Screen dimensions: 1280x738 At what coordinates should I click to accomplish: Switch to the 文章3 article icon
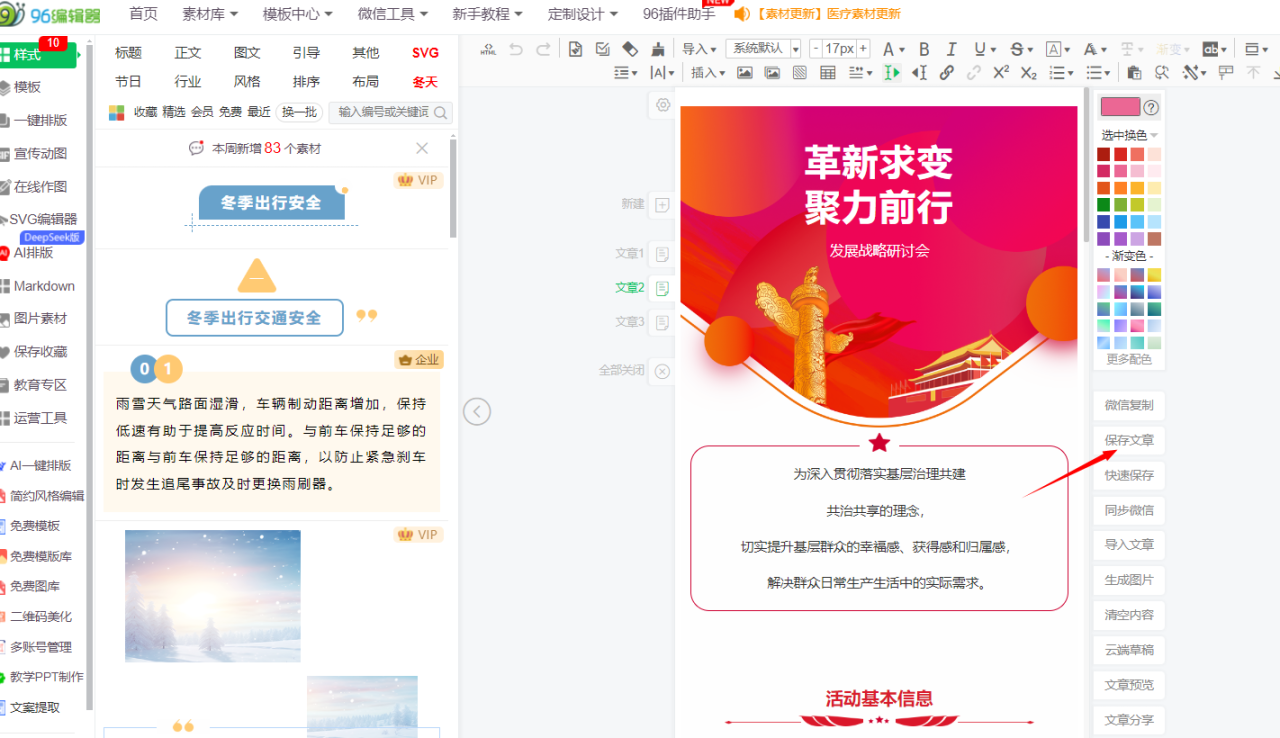(662, 322)
